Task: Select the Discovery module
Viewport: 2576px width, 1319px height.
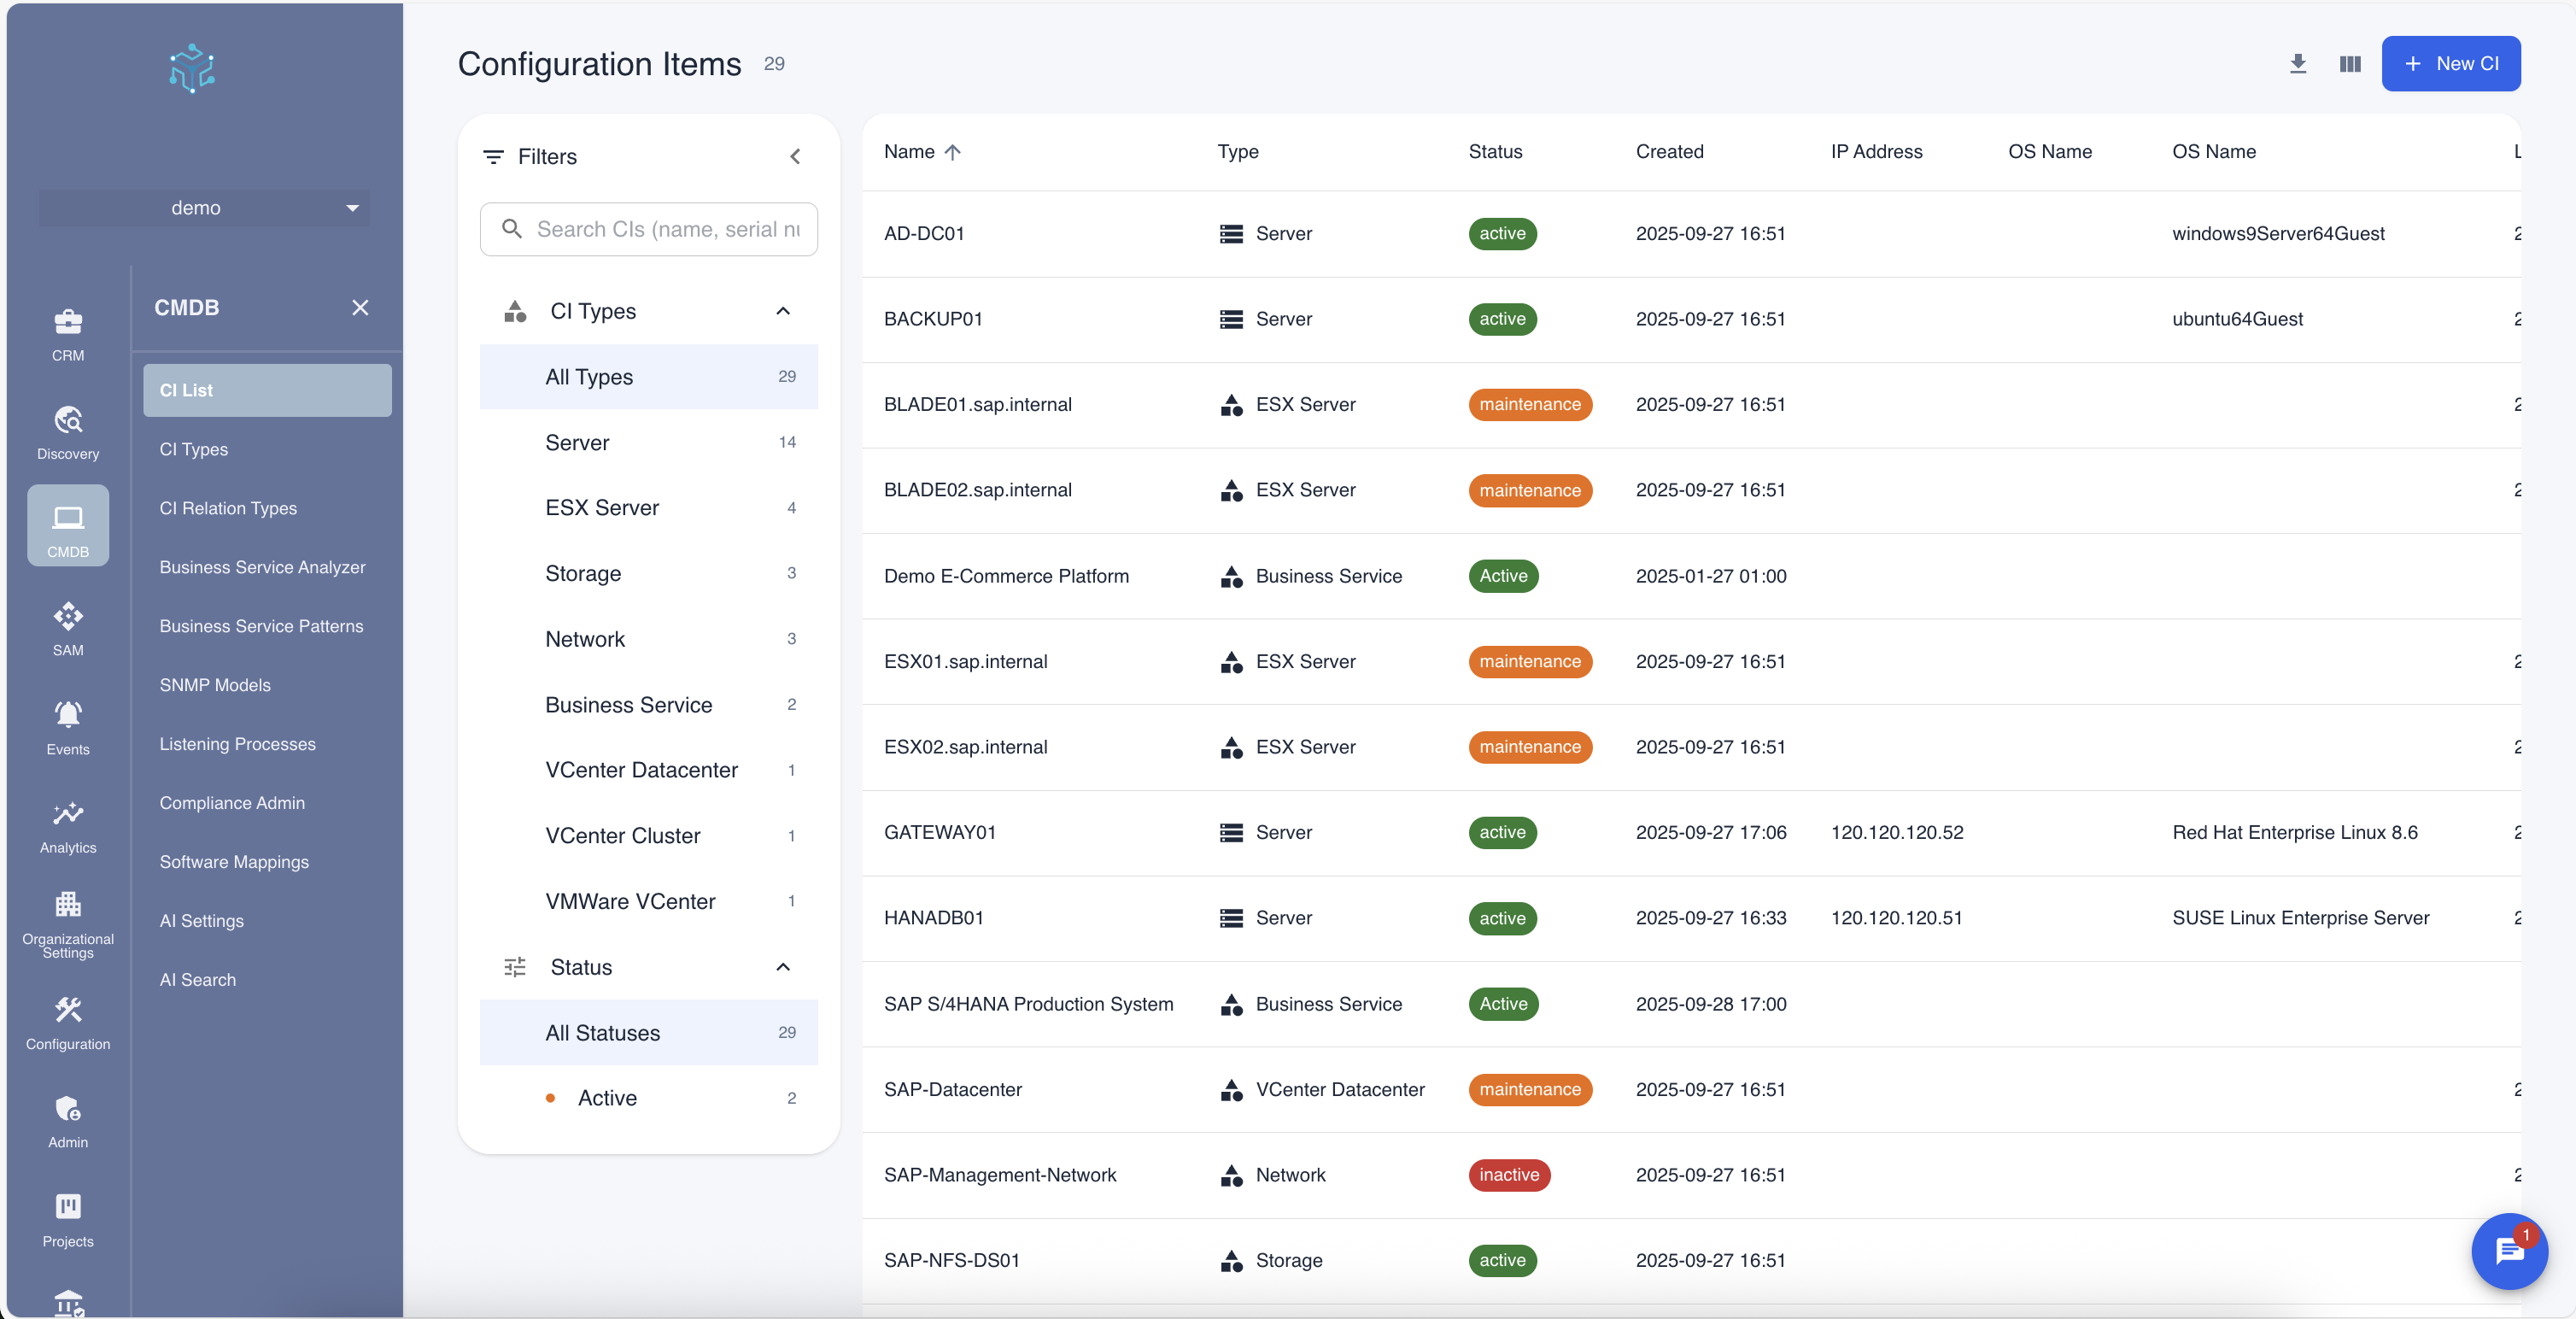Action: (x=67, y=431)
